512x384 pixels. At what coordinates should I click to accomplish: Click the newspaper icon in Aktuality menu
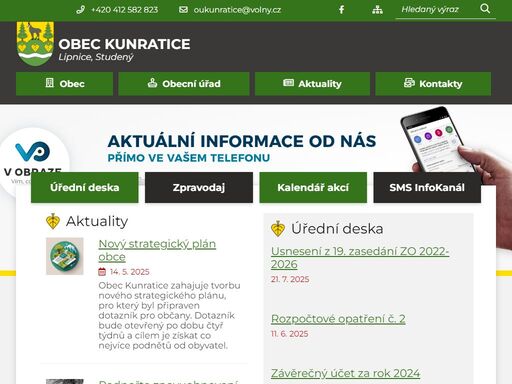(x=288, y=83)
